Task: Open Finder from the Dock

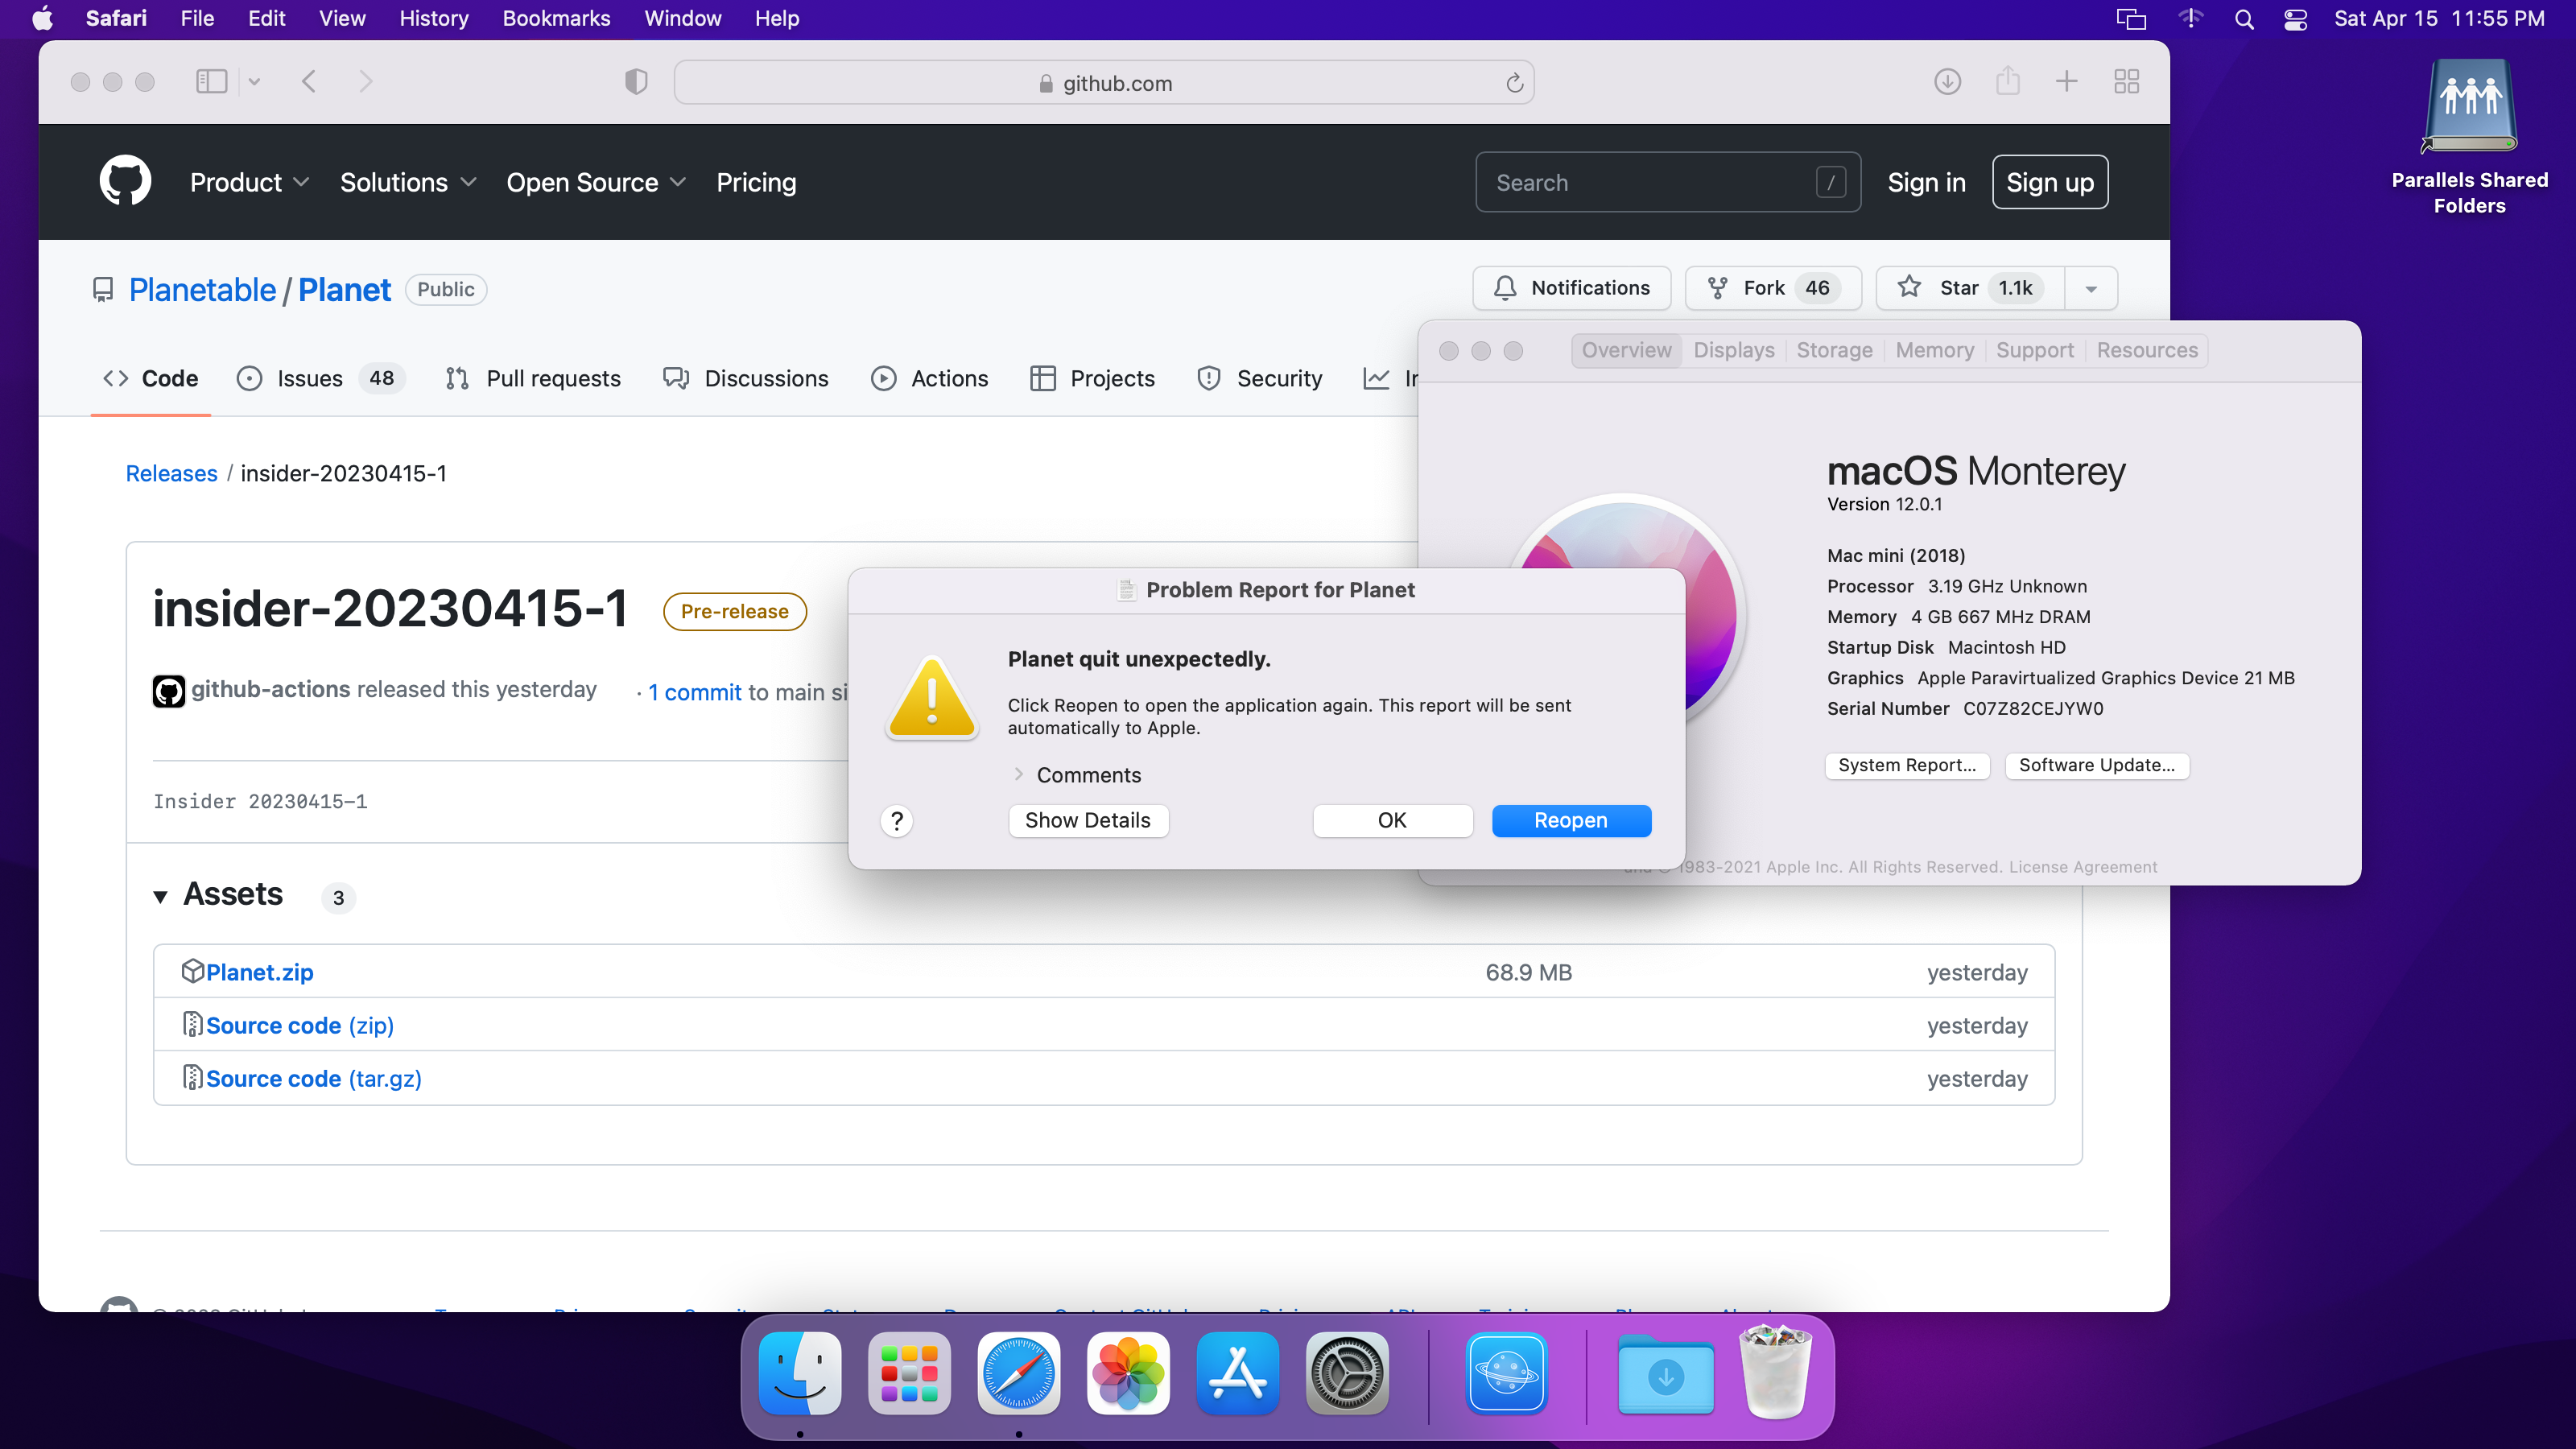Action: 800,1373
